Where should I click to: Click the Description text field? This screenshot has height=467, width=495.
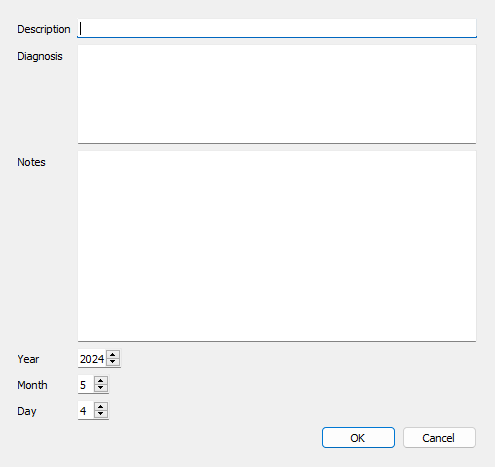click(x=277, y=28)
